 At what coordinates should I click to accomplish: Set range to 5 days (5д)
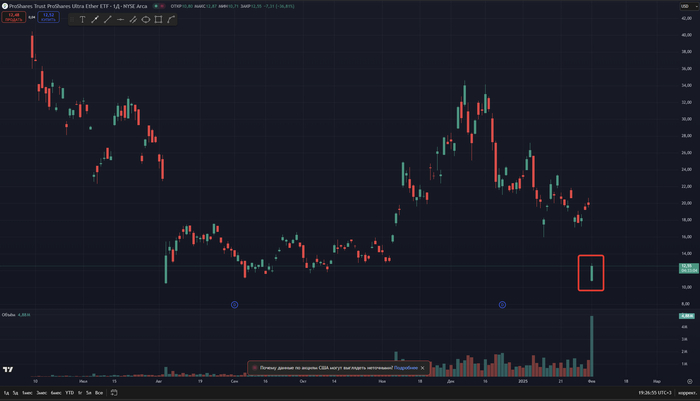[x=16, y=393]
